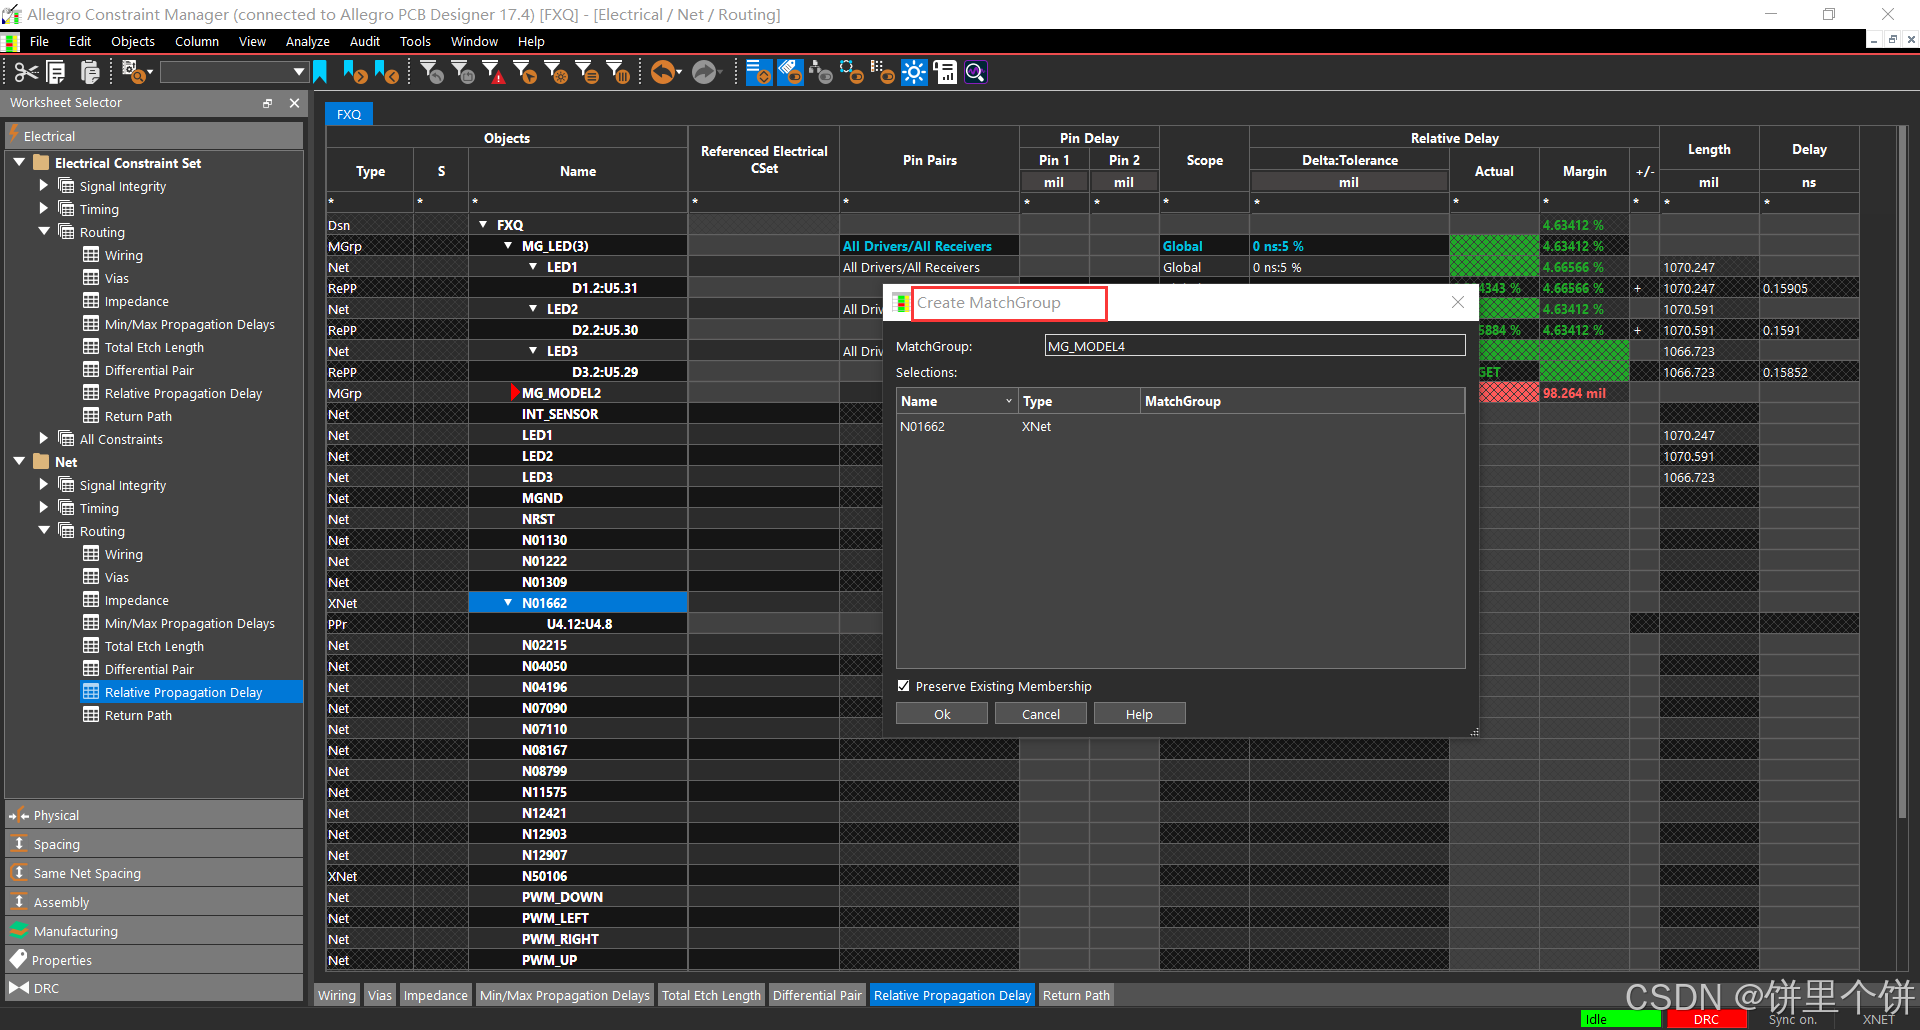Click the filter rows funnel icon
This screenshot has width=1920, height=1030.
(x=587, y=72)
